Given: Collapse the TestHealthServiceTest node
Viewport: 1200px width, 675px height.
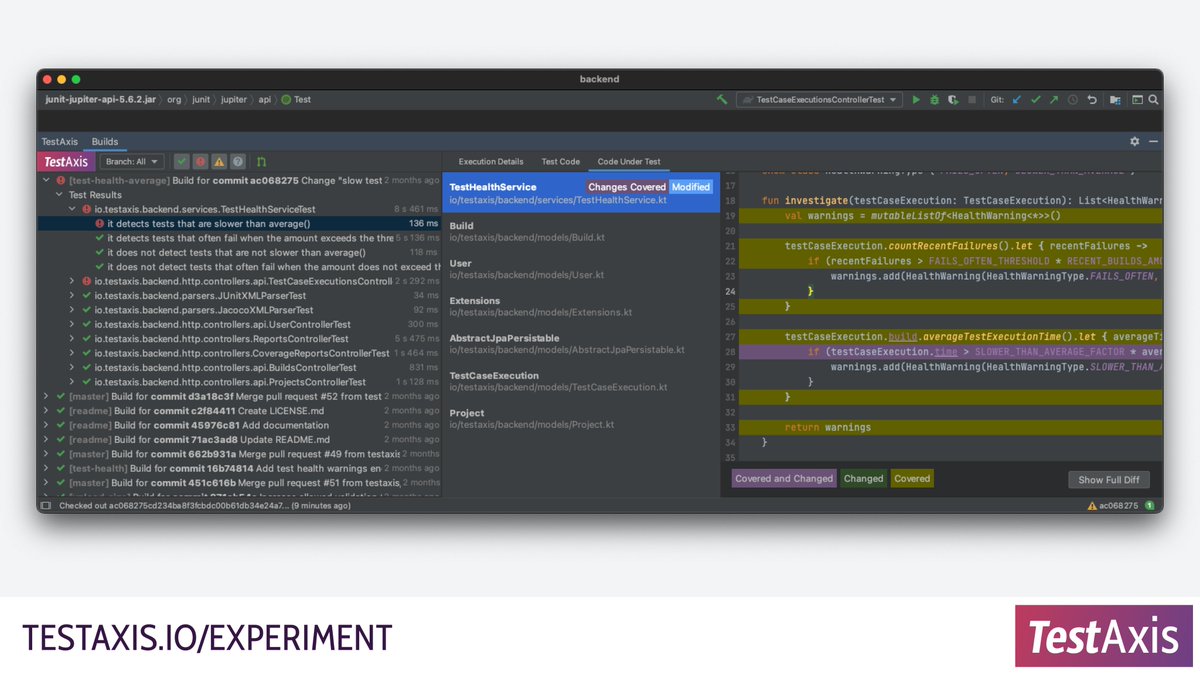Looking at the screenshot, I should [x=72, y=209].
